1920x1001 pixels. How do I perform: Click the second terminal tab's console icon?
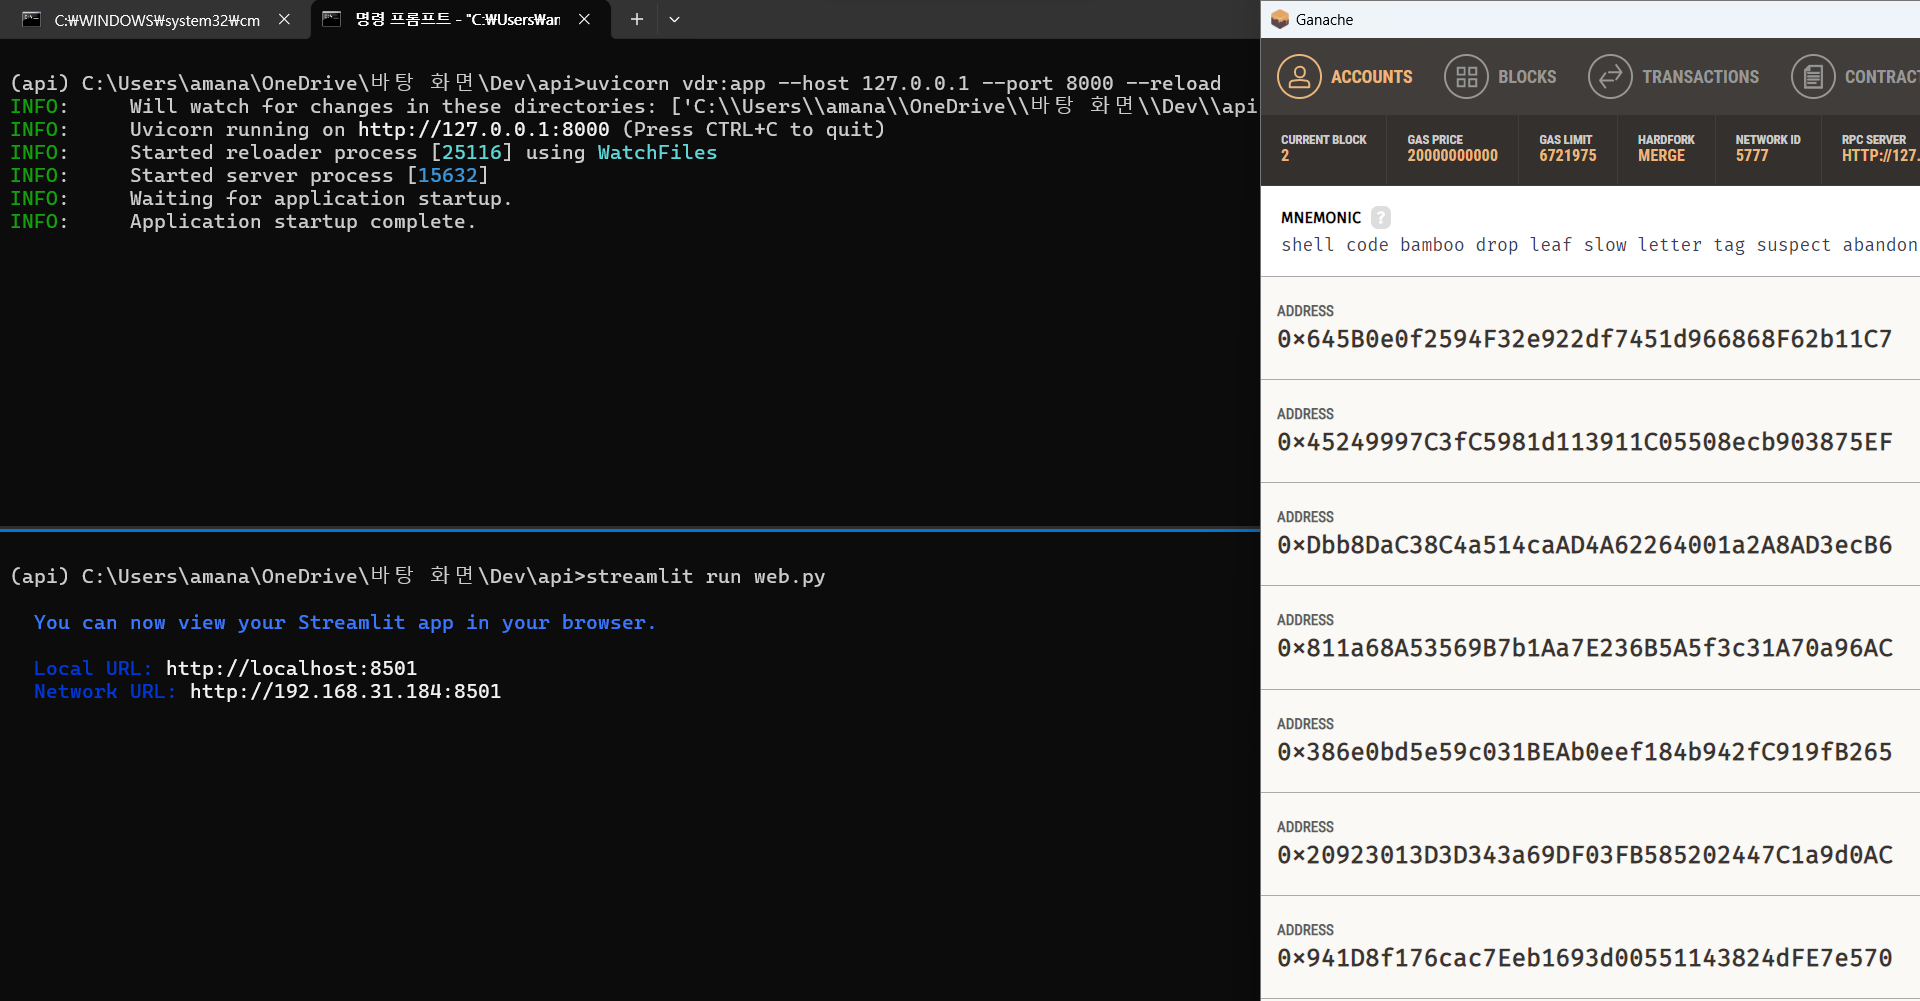(332, 19)
